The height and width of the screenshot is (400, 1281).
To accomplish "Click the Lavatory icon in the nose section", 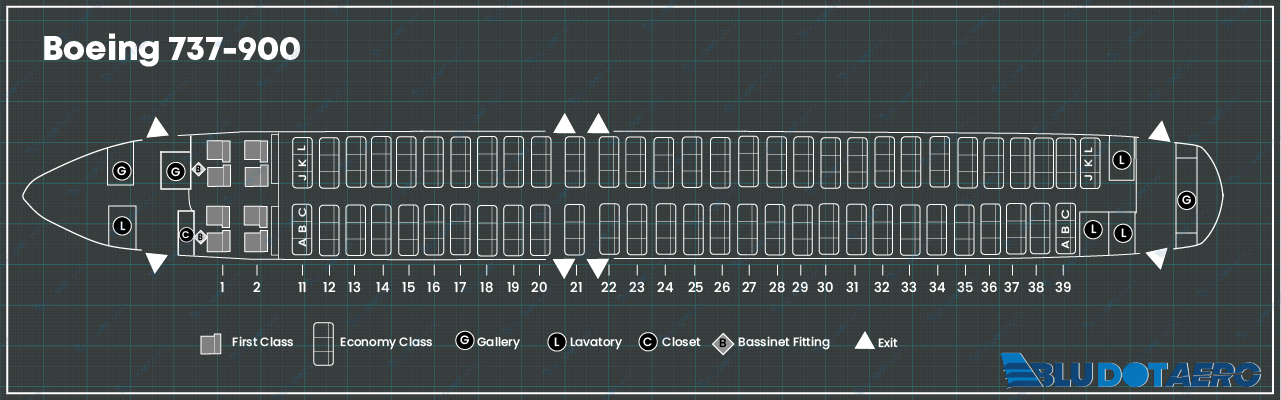I will pyautogui.click(x=122, y=225).
